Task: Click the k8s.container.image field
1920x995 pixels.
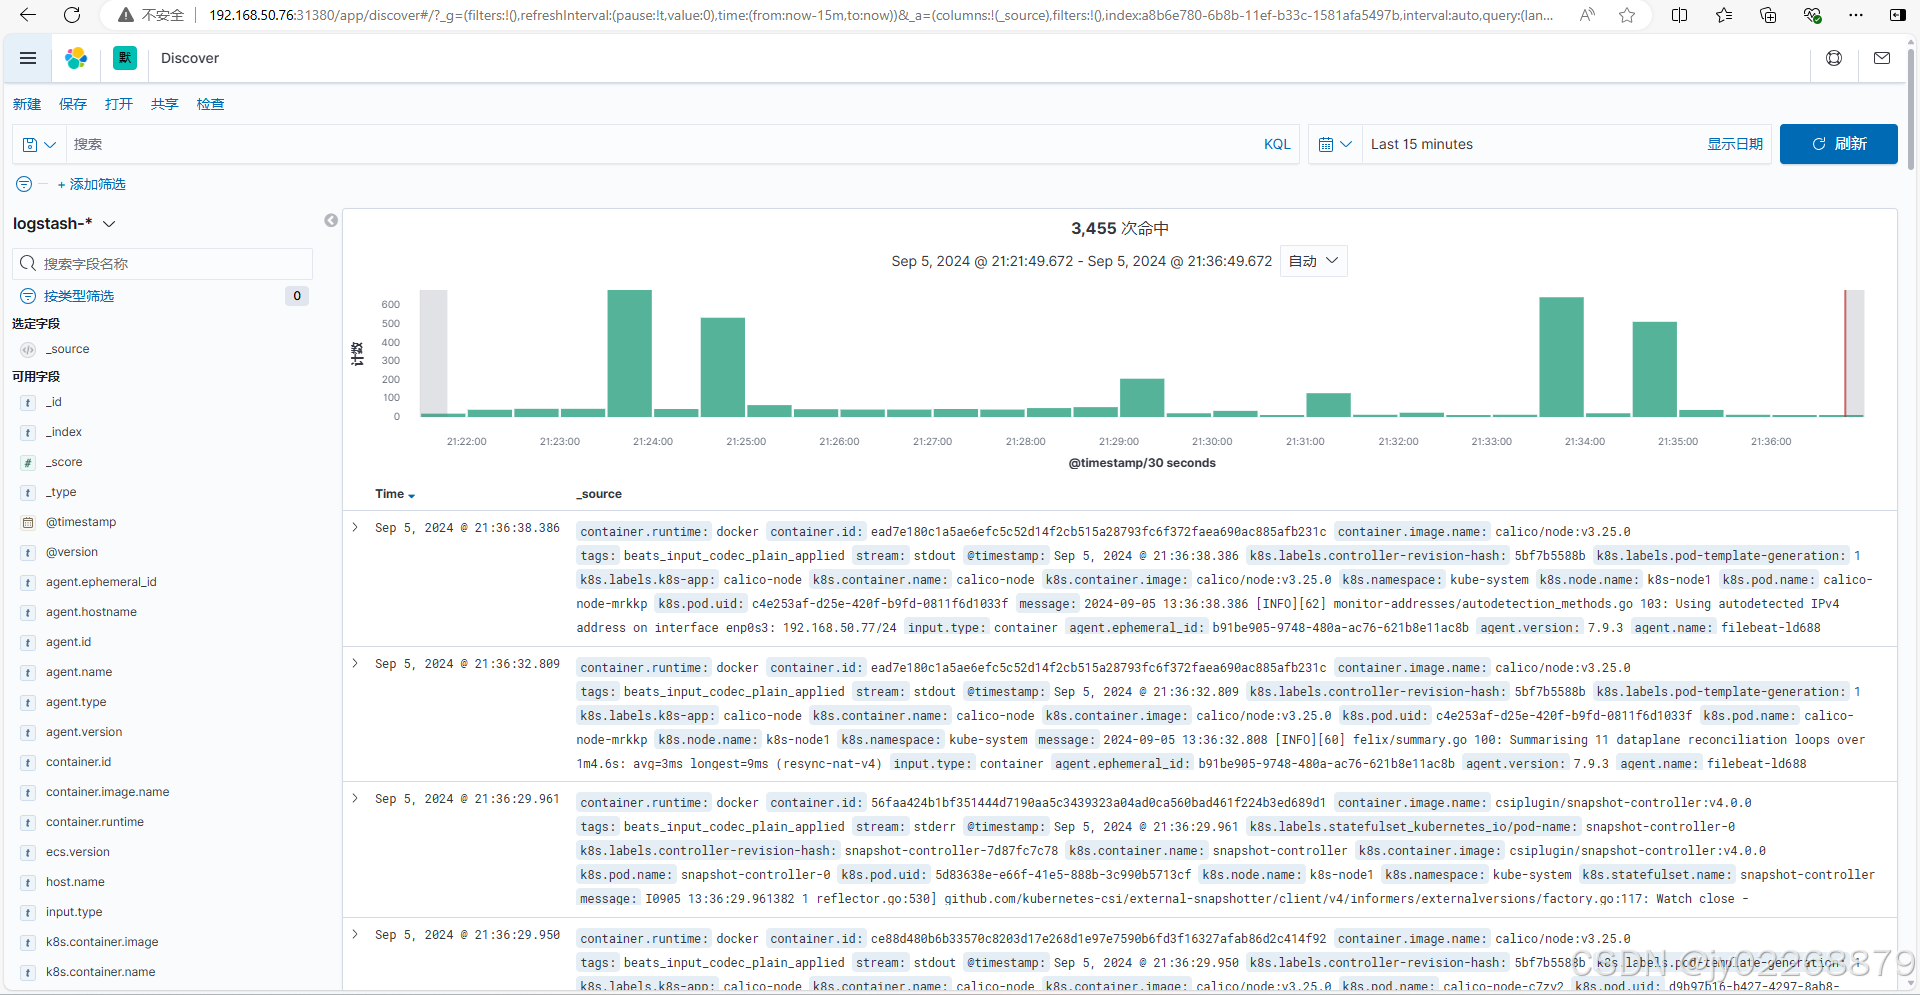Action: tap(102, 942)
